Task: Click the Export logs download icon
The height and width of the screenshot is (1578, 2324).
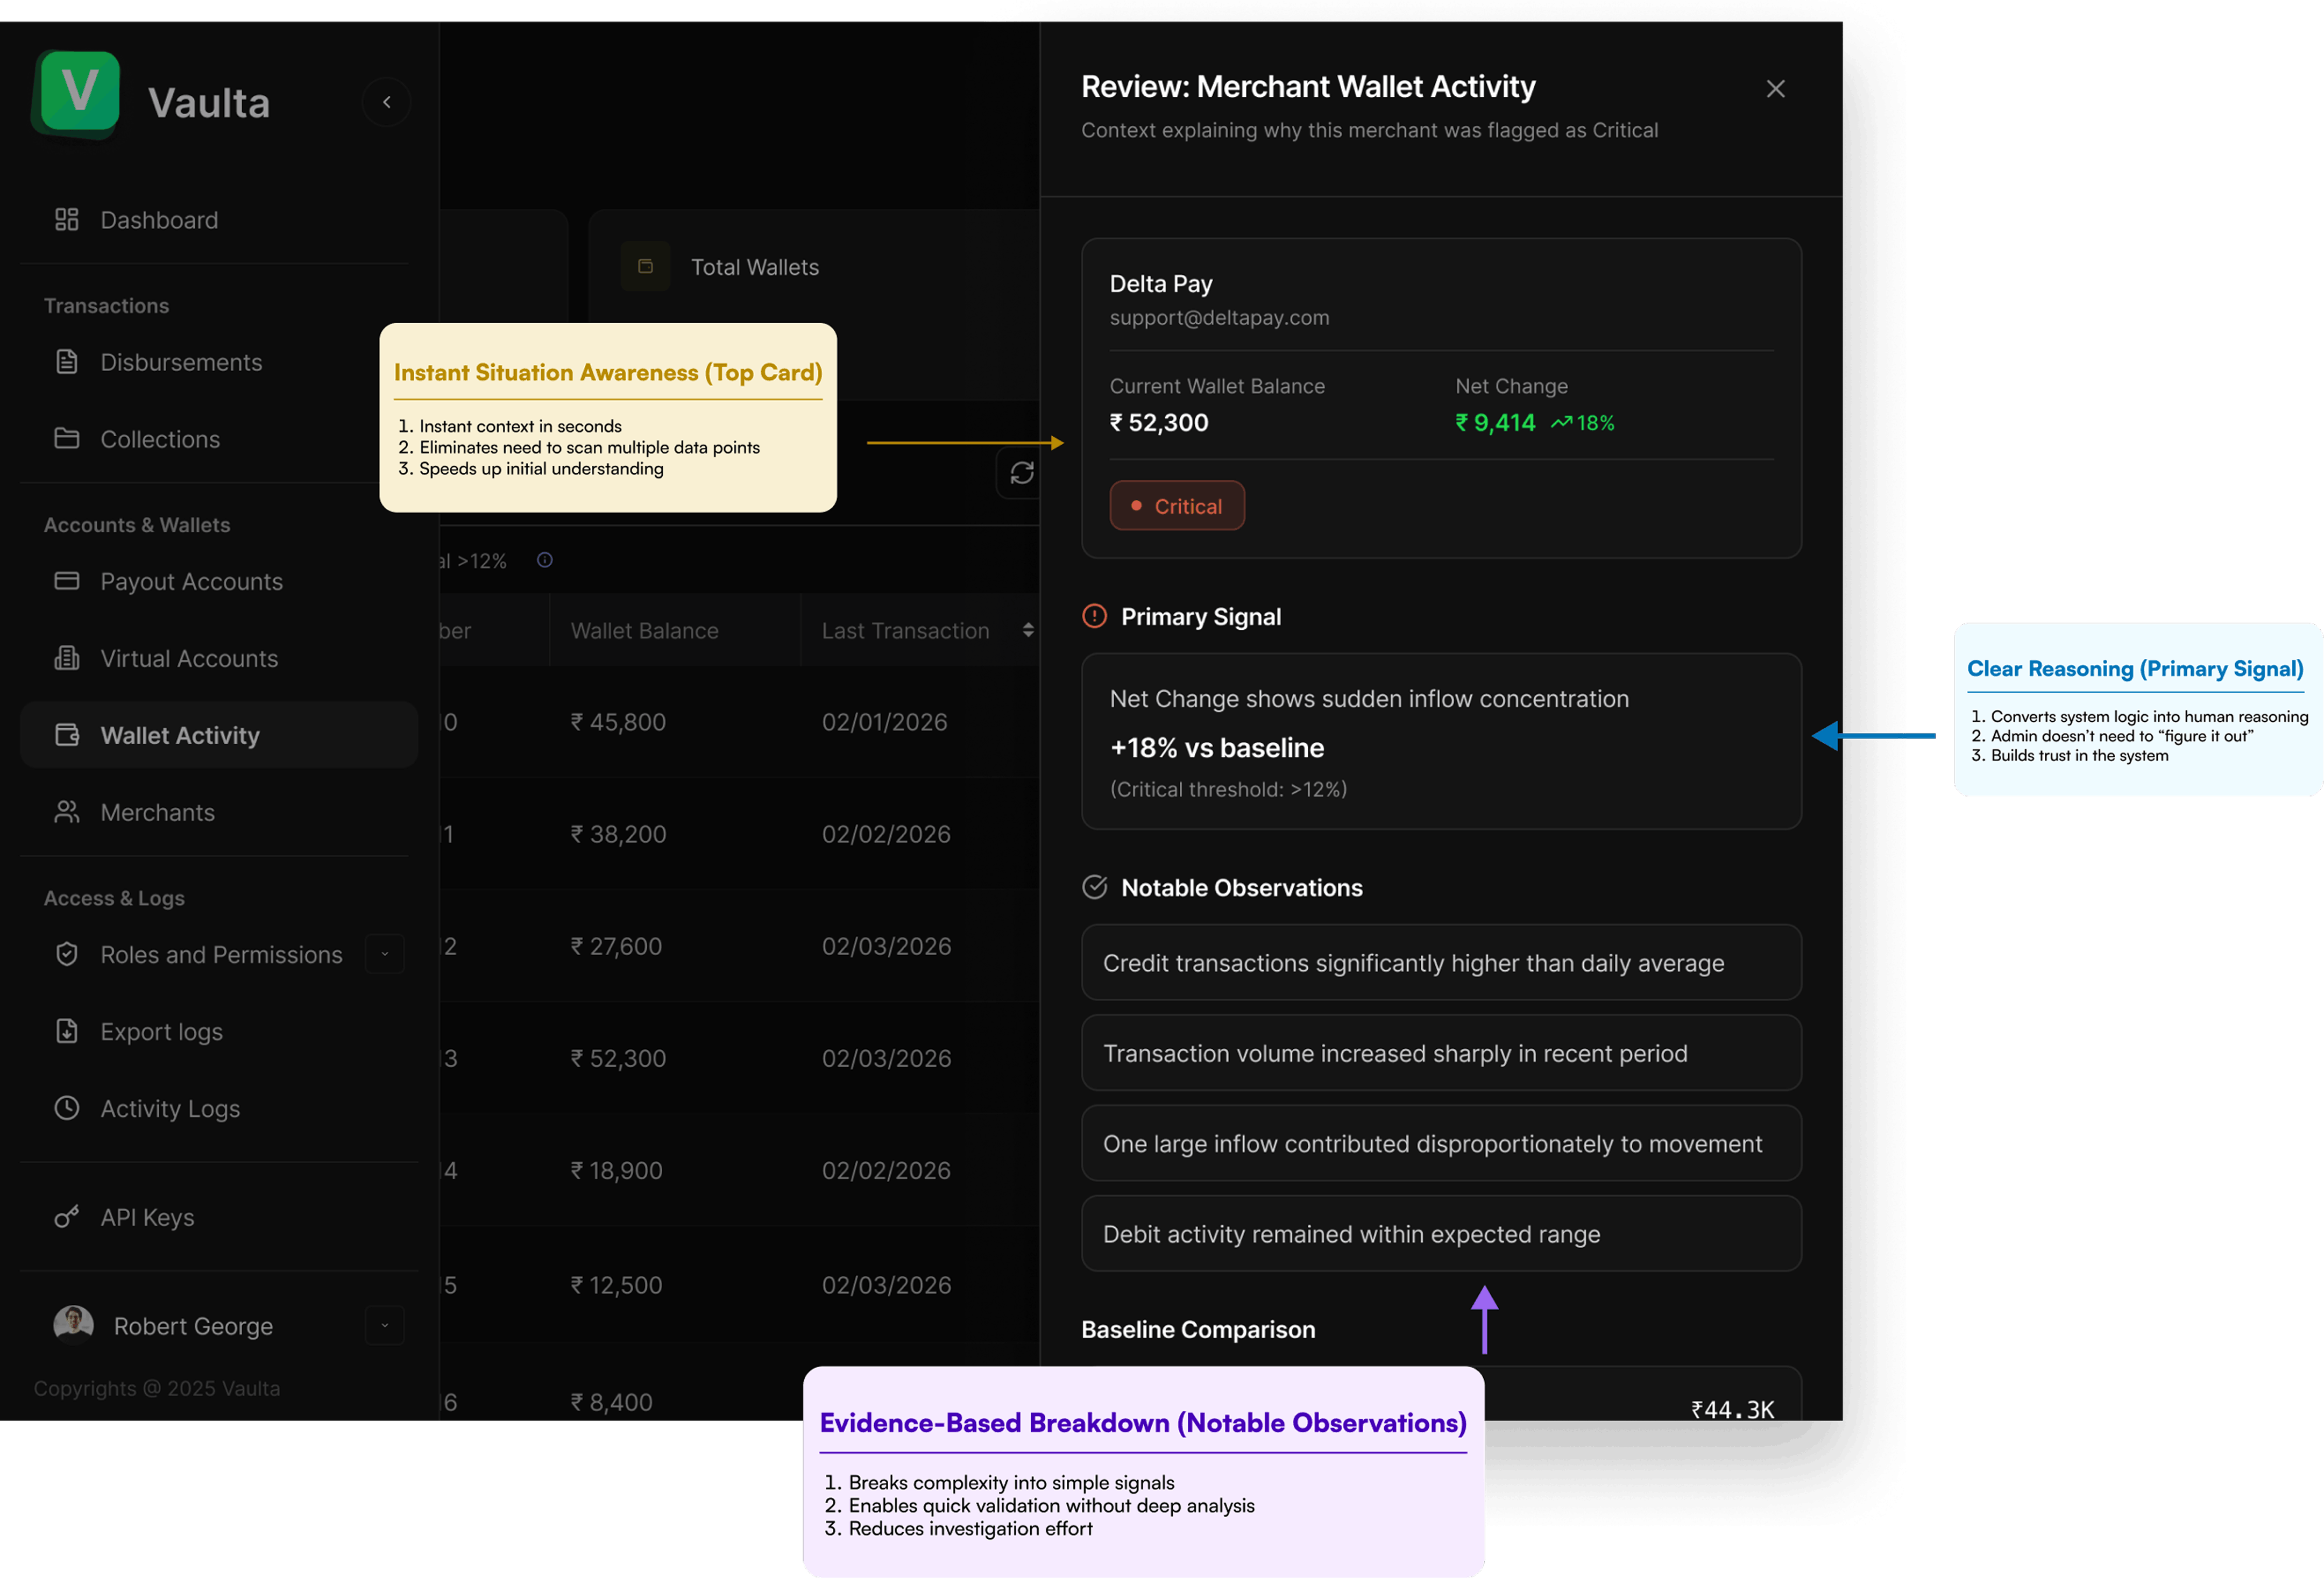Action: click(x=67, y=1031)
